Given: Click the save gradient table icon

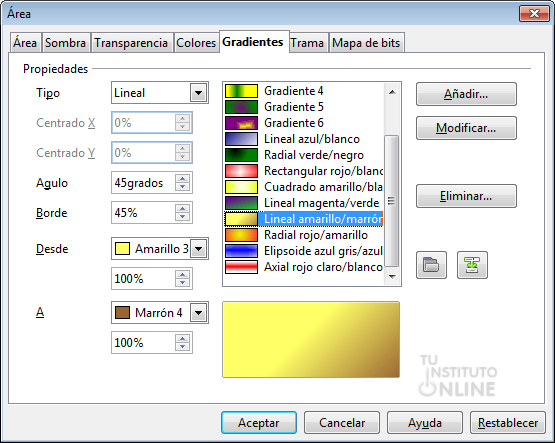Looking at the screenshot, I should pyautogui.click(x=472, y=265).
